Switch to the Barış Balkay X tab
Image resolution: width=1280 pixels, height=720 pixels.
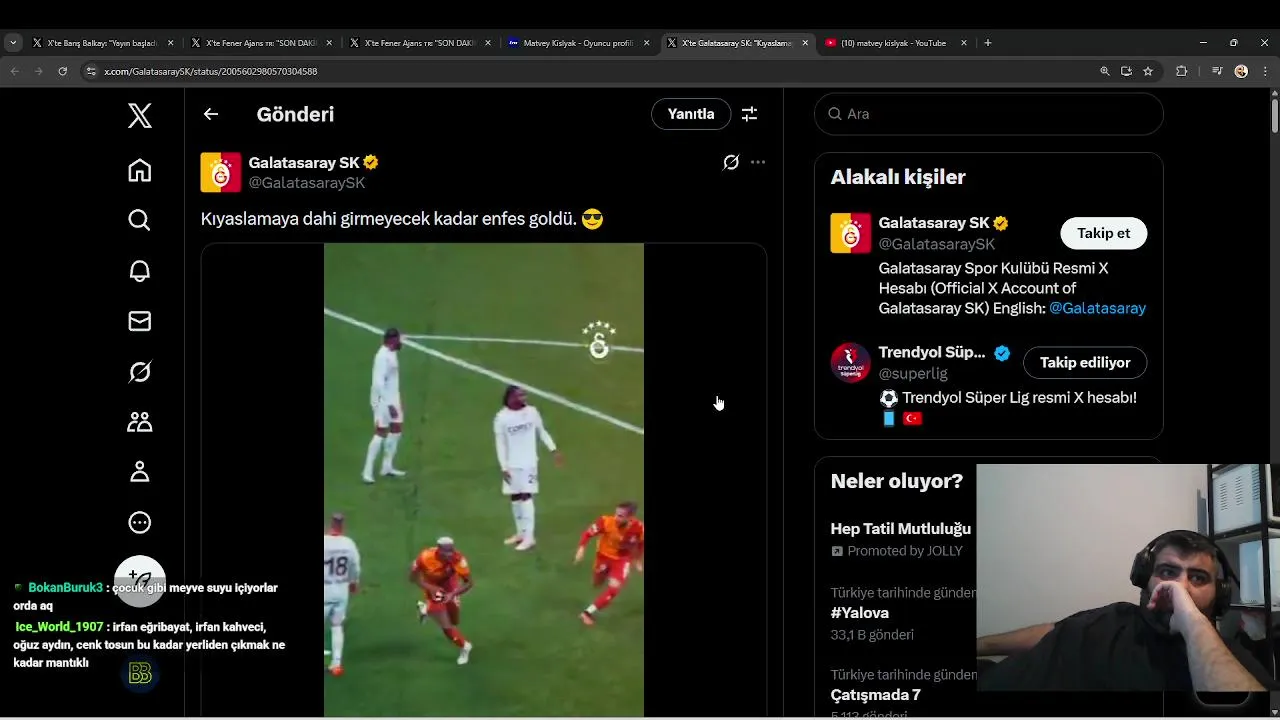click(104, 43)
